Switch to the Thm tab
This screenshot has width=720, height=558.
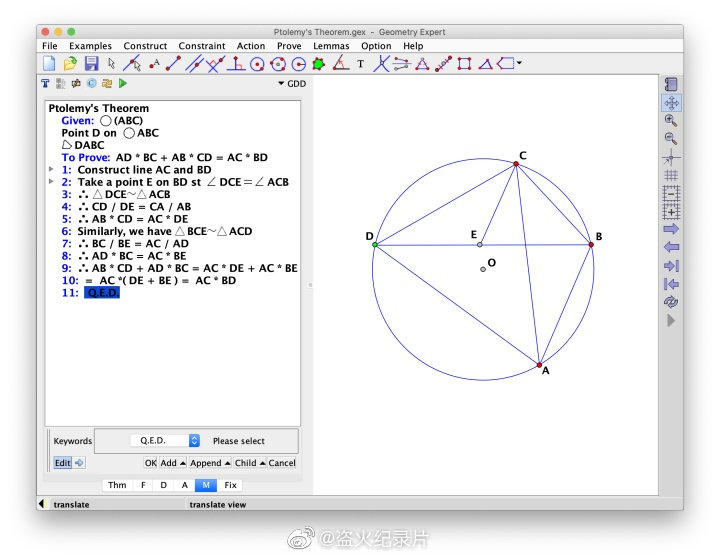point(117,485)
